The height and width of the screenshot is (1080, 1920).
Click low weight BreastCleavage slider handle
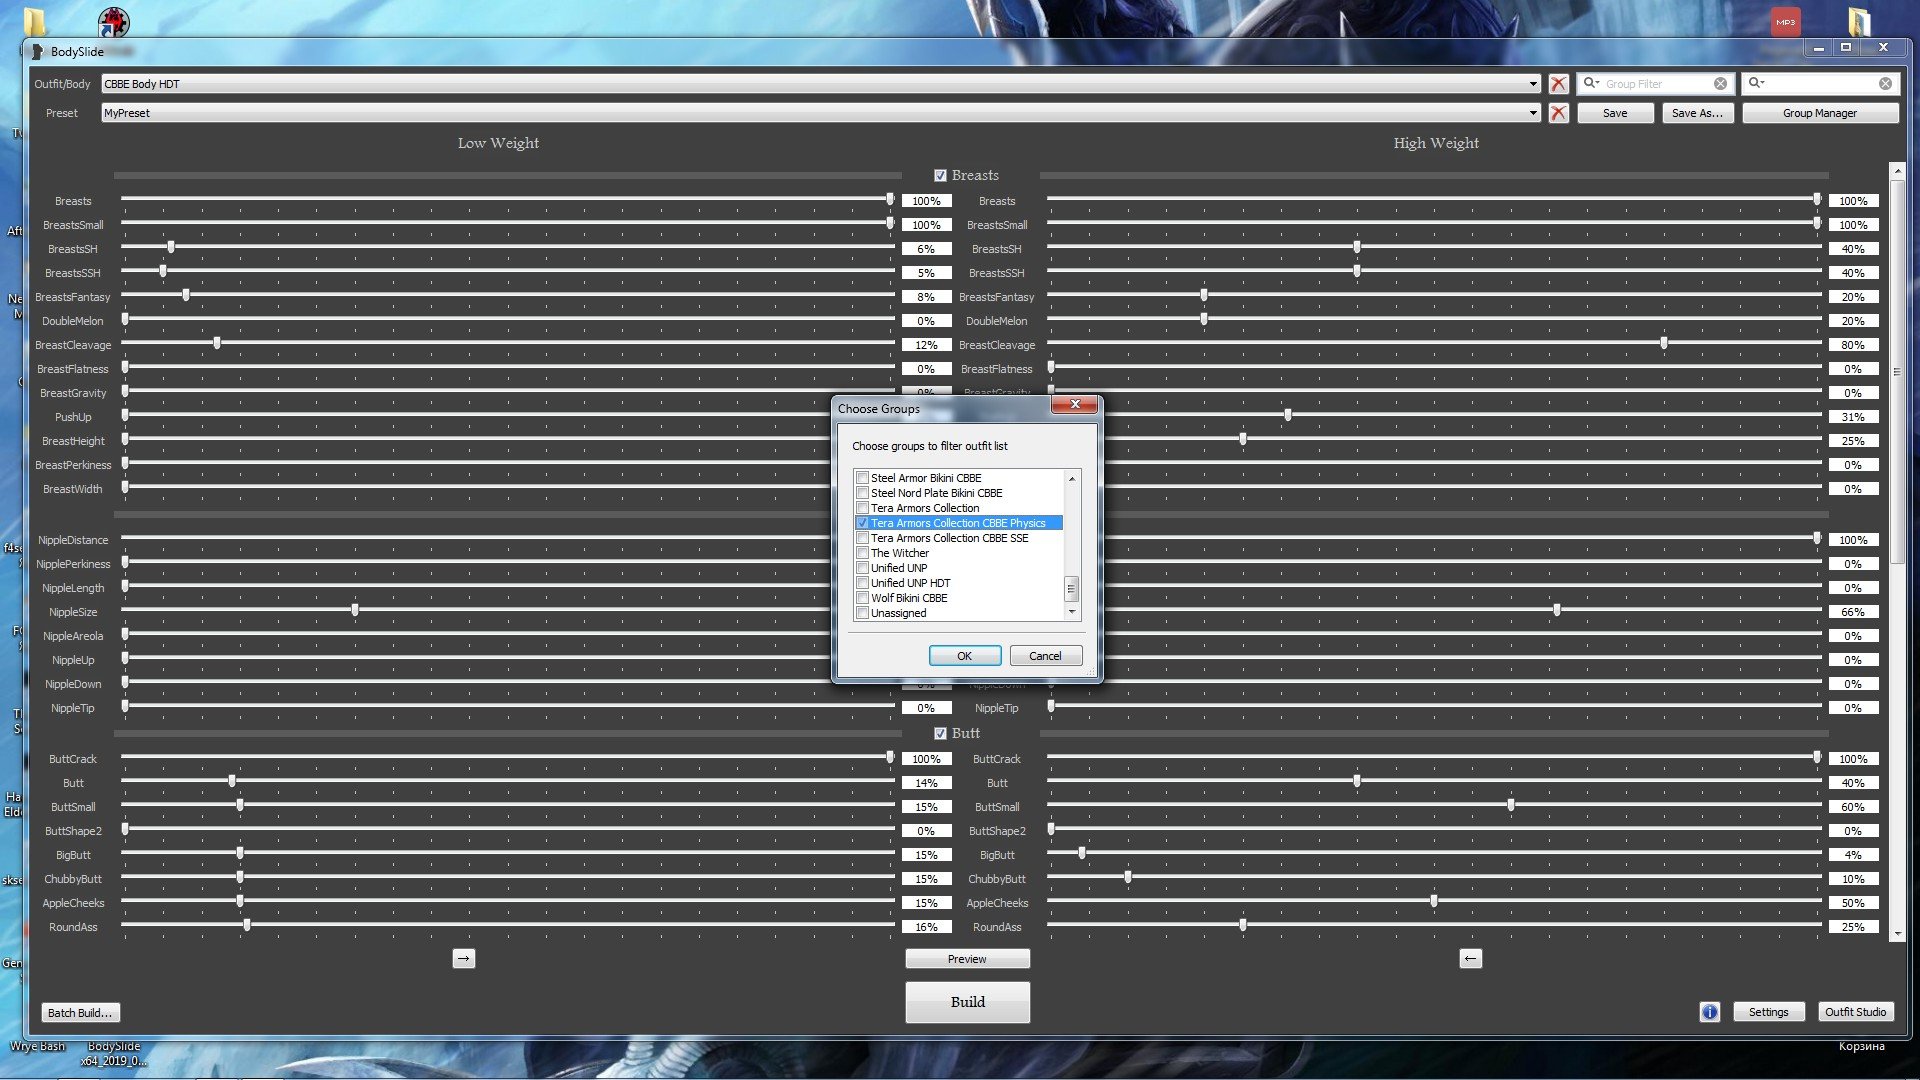[217, 343]
